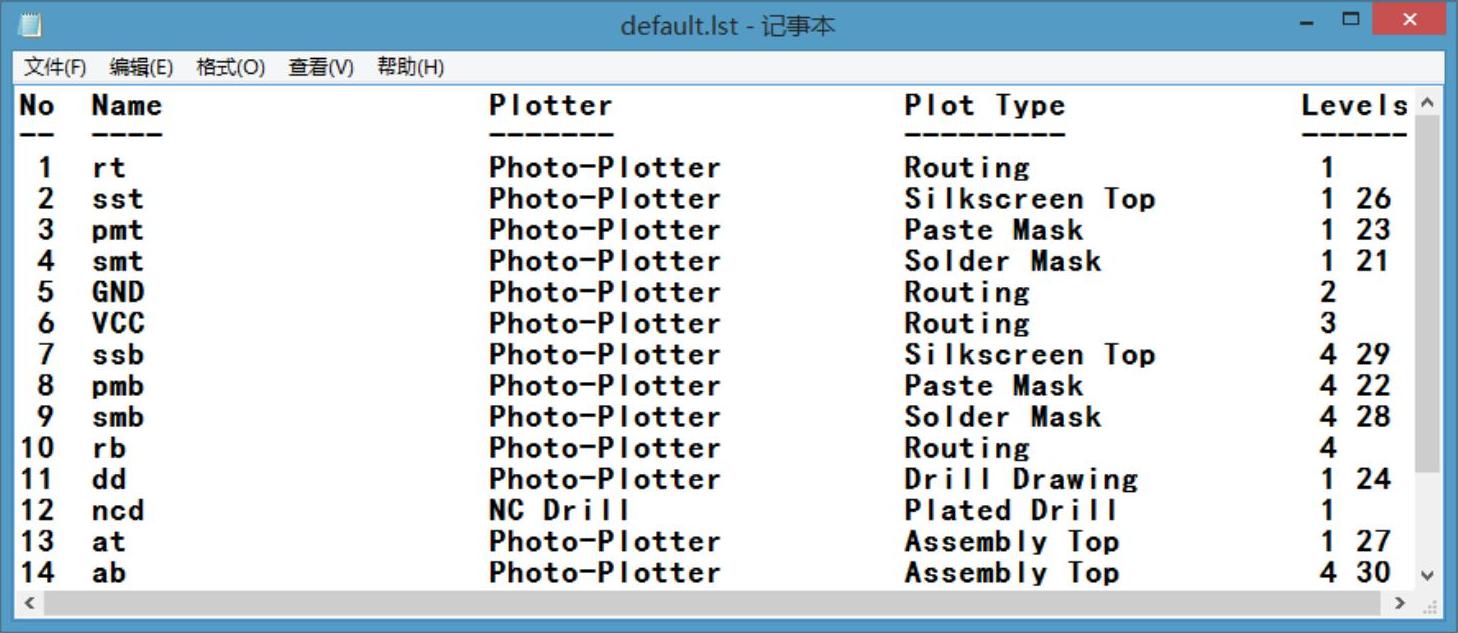Close the default.lst Notepad window
This screenshot has width=1458, height=633.
1410,20
